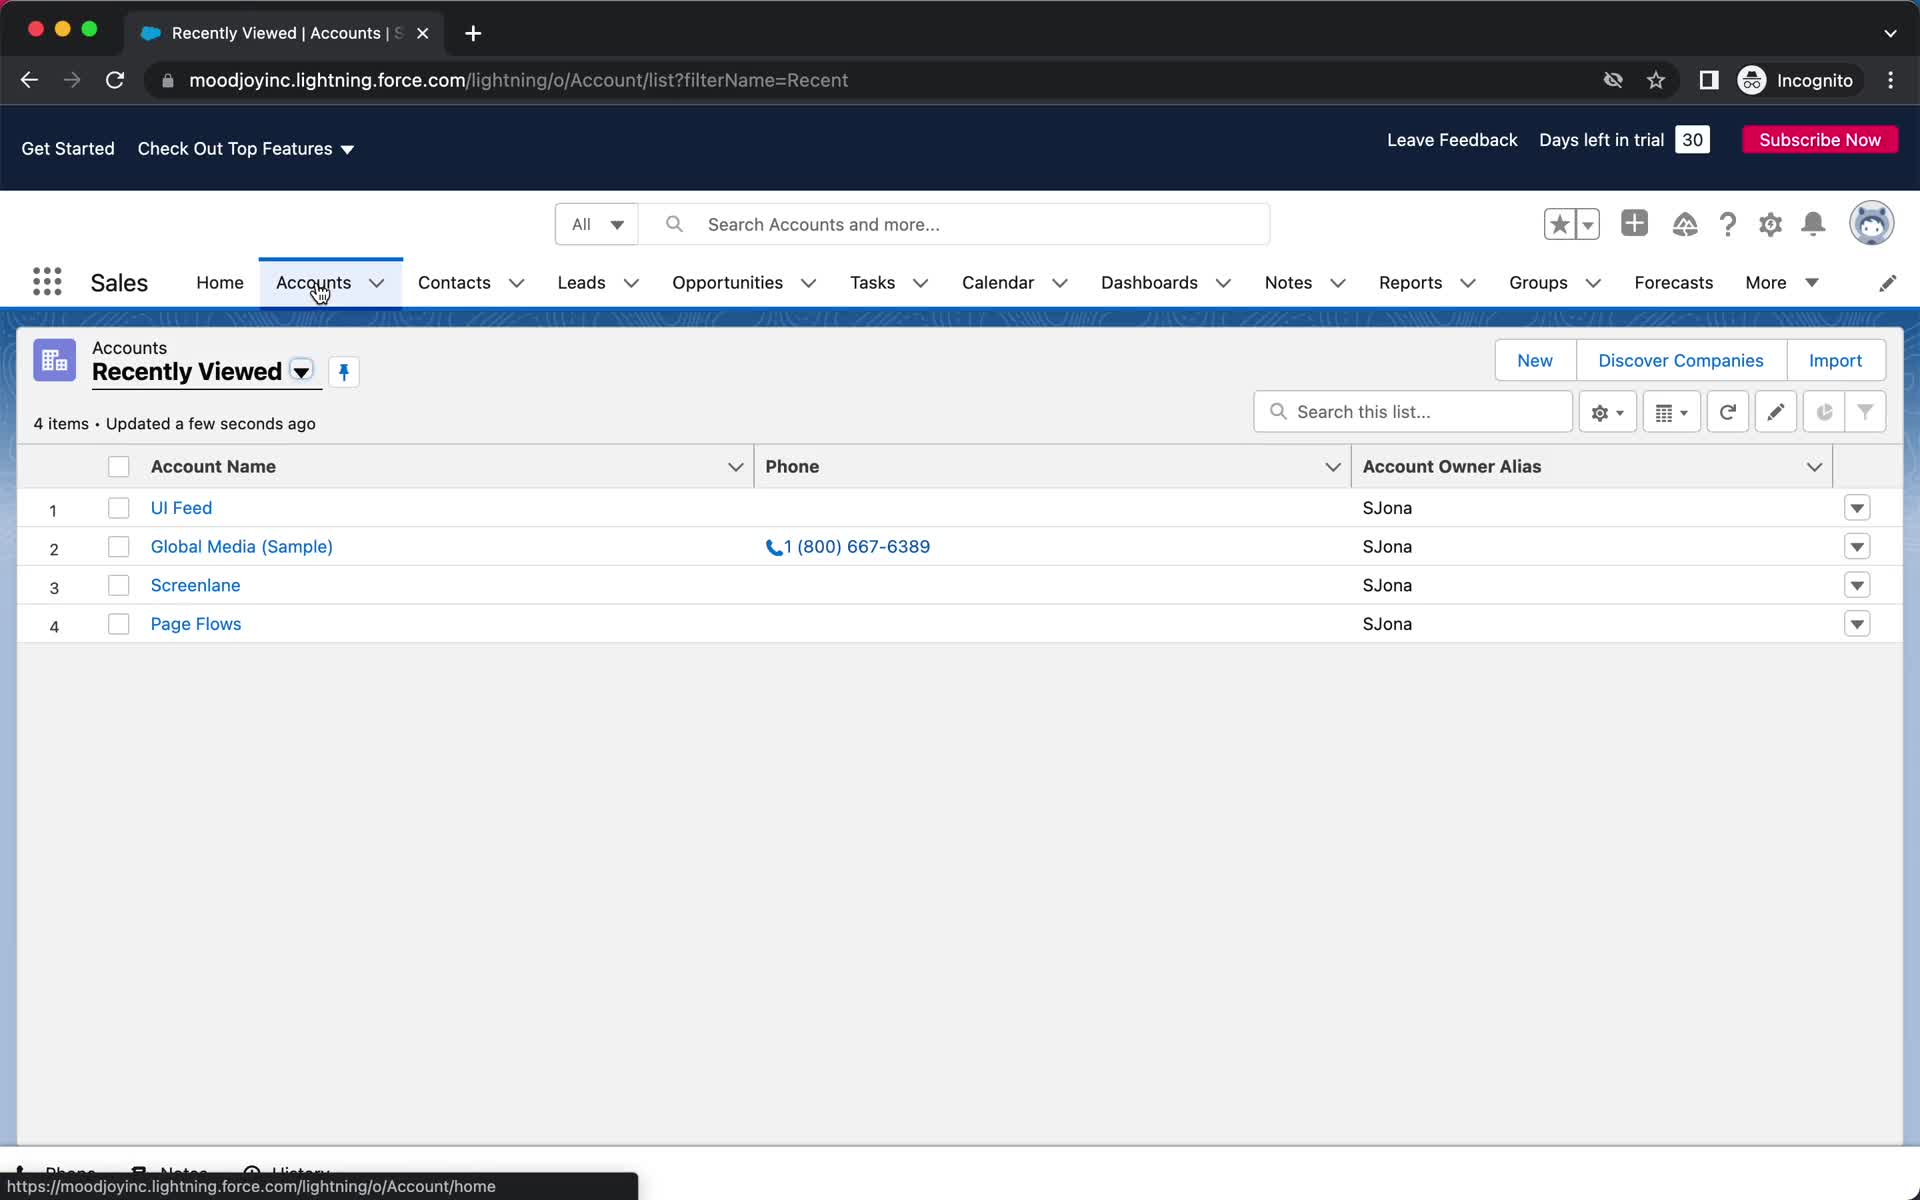Open Chrome three-dot menu

click(1890, 80)
